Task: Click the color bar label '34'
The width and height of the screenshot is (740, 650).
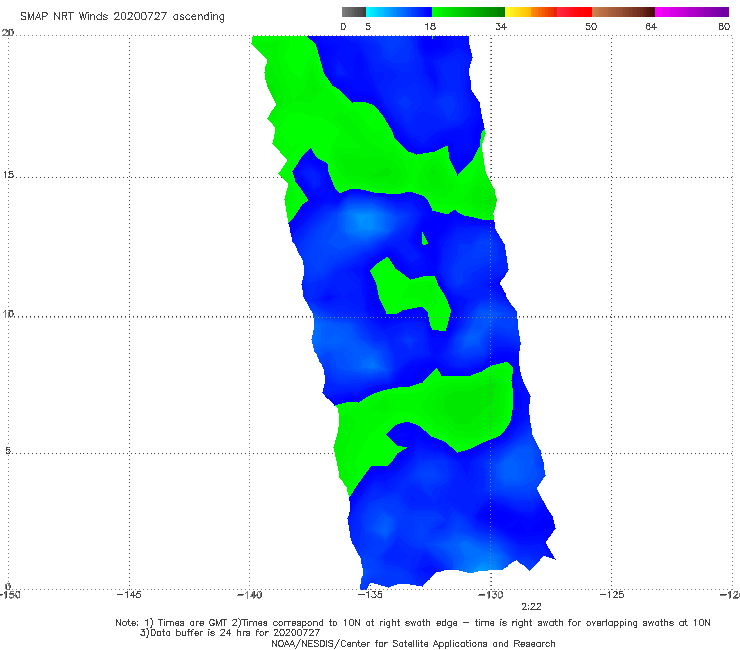Action: coord(501,27)
